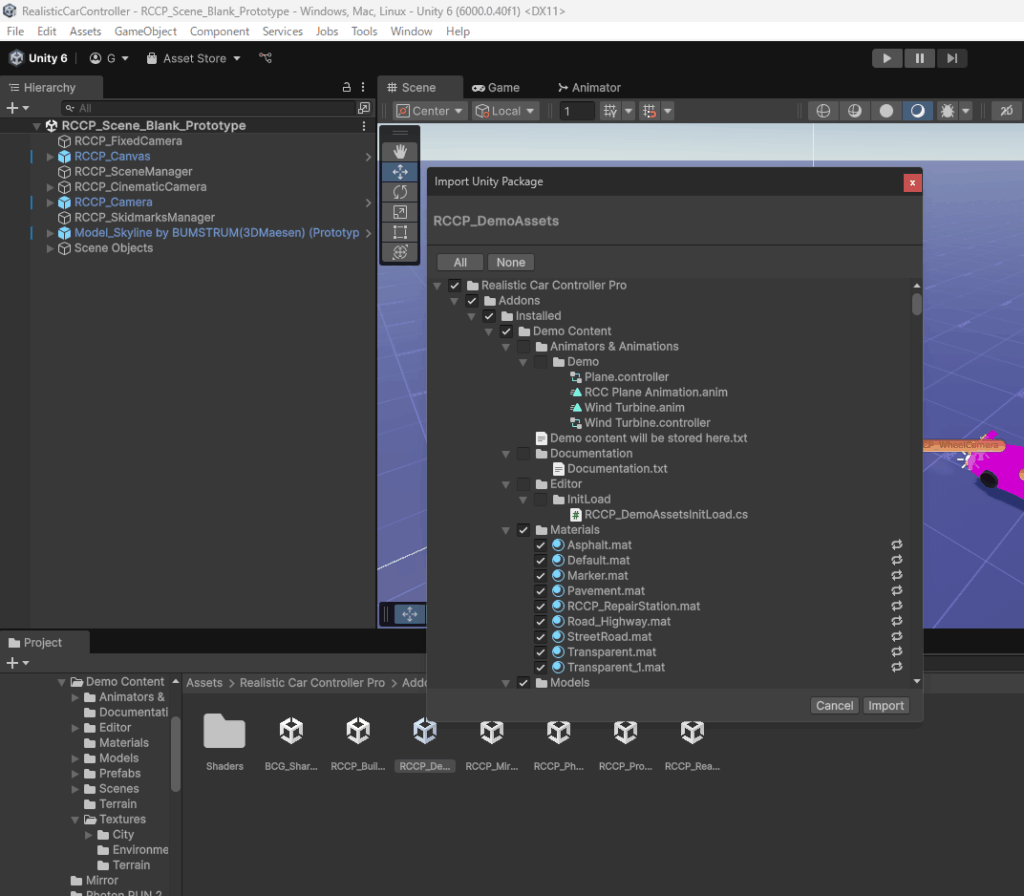Toggle the Materials folder checkbox
1024x896 pixels.
[524, 530]
